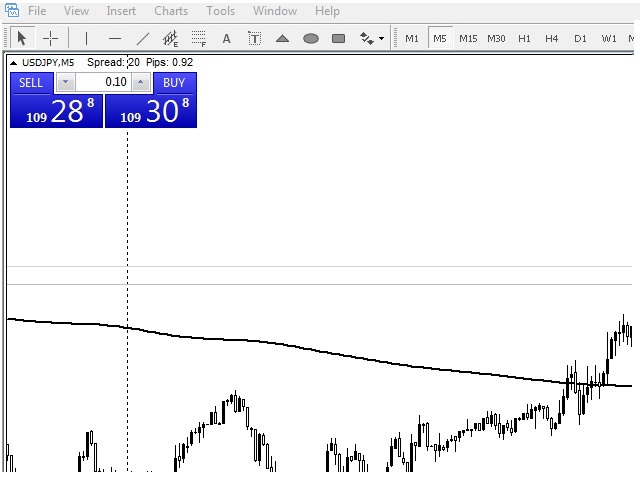Switch to M15 timeframe
The height and width of the screenshot is (480, 640).
click(468, 39)
